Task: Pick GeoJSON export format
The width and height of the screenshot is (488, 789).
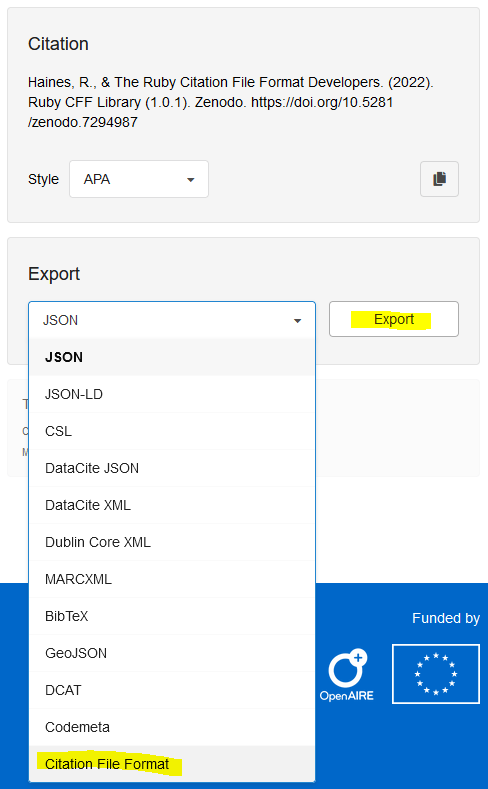Action: click(172, 653)
